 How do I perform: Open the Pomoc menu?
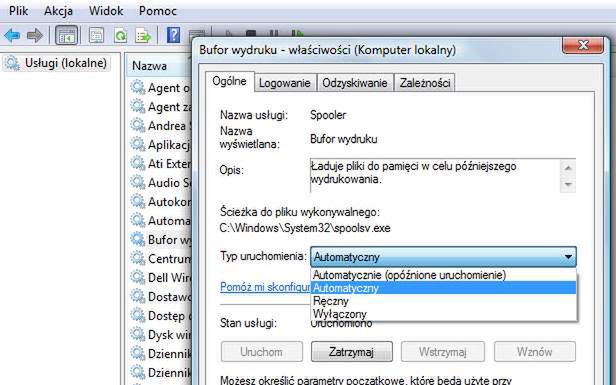point(158,11)
